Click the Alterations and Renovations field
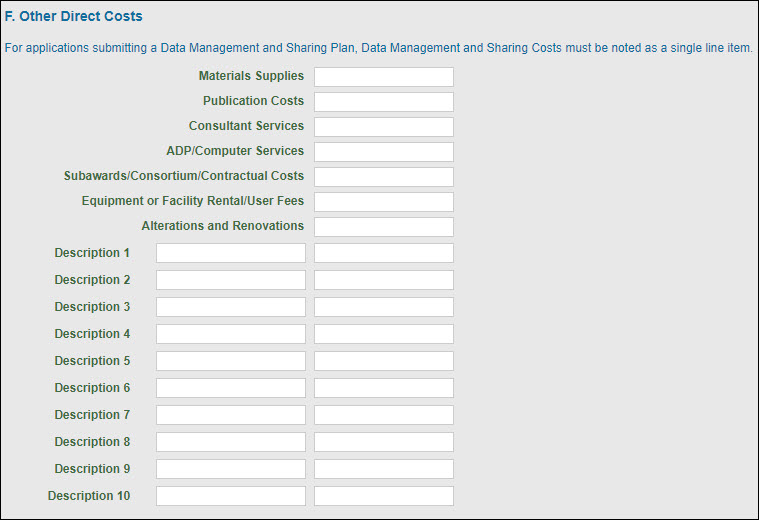Screen dimensions: 759x520 (383, 227)
